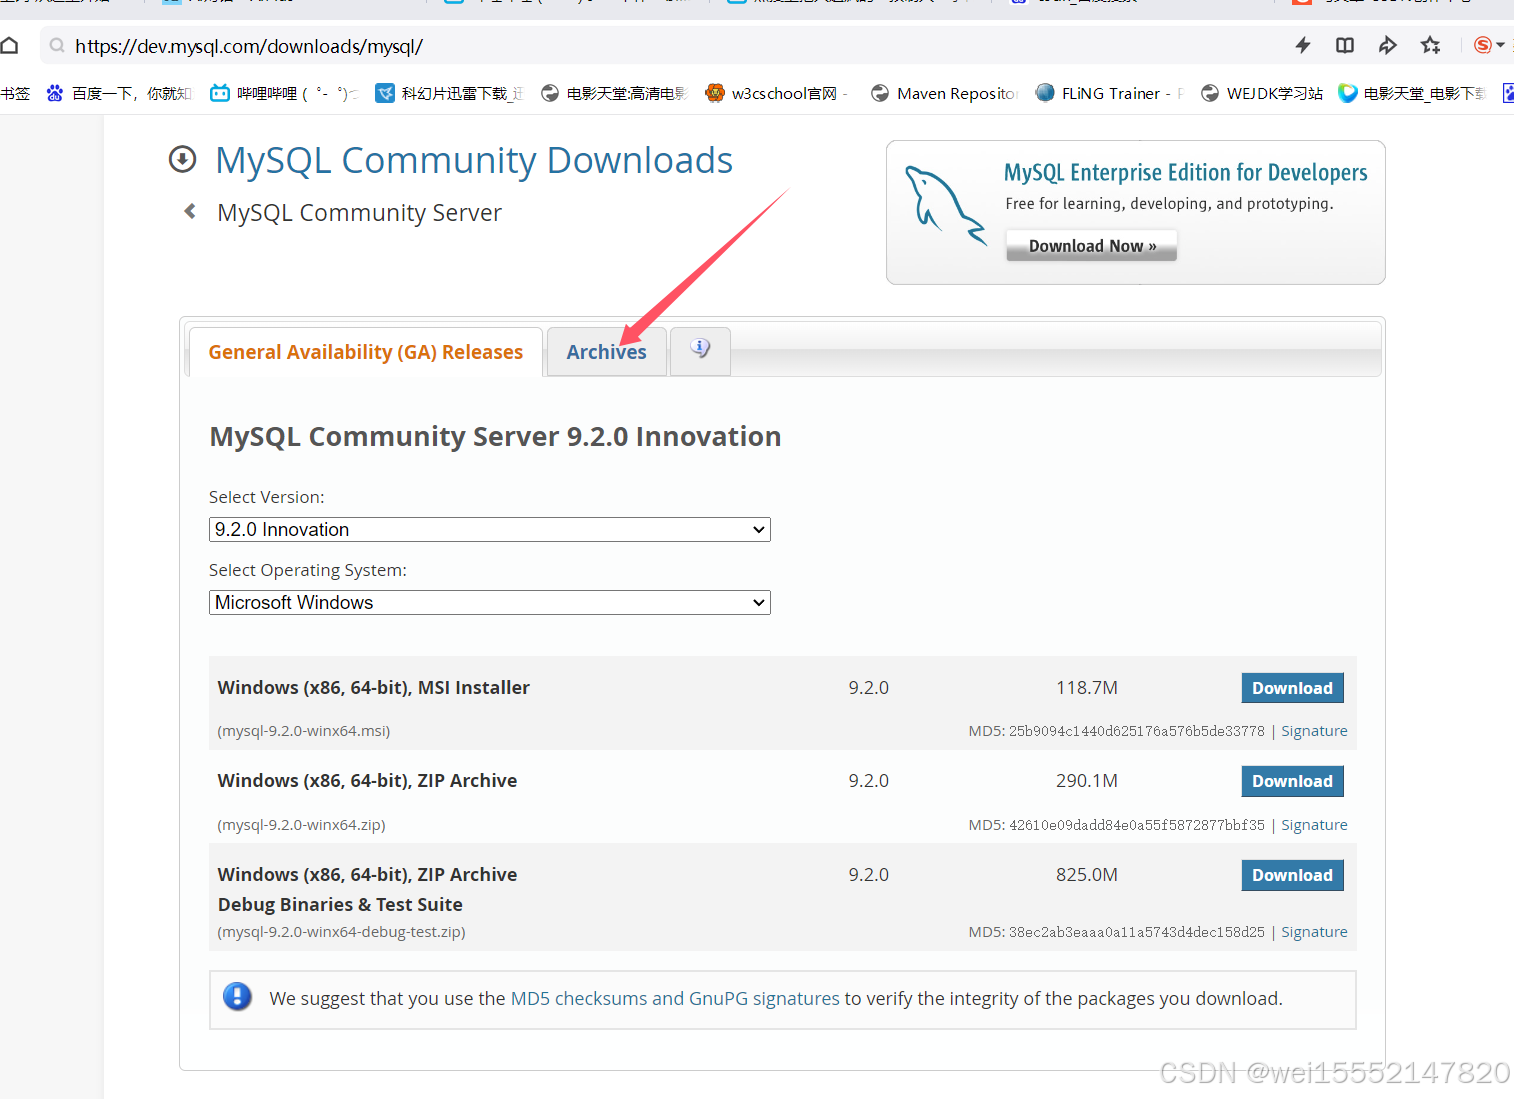Open MySQL Enterprise Edition for Developers link

tap(1185, 172)
